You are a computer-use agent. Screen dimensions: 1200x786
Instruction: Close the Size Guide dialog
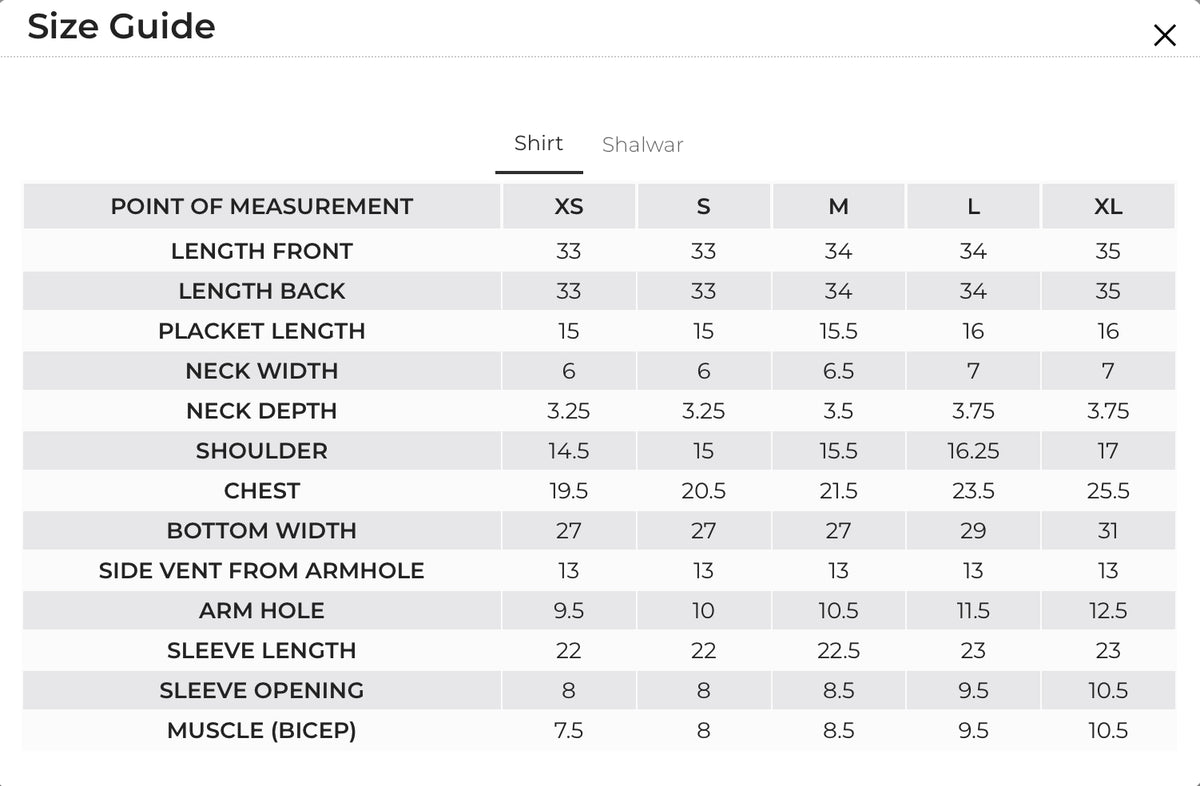tap(1164, 36)
